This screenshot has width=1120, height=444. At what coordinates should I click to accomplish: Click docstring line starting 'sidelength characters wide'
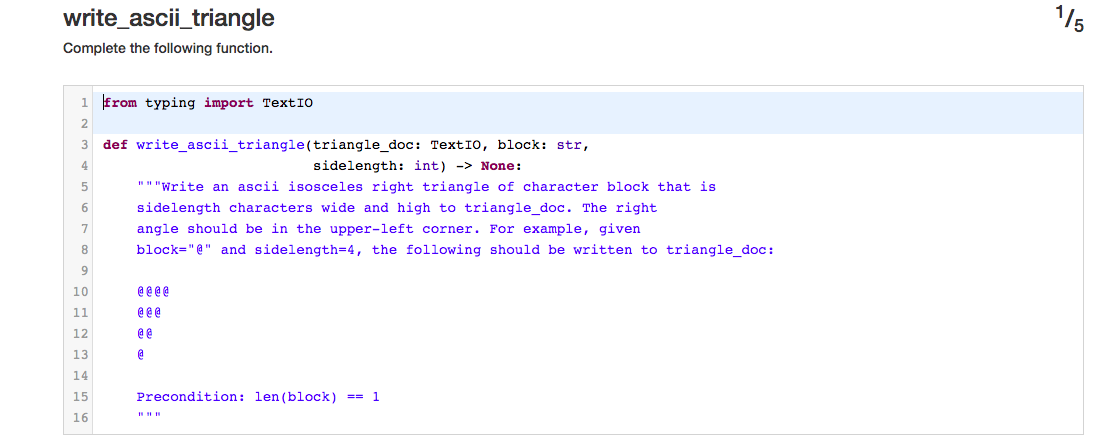tap(396, 208)
